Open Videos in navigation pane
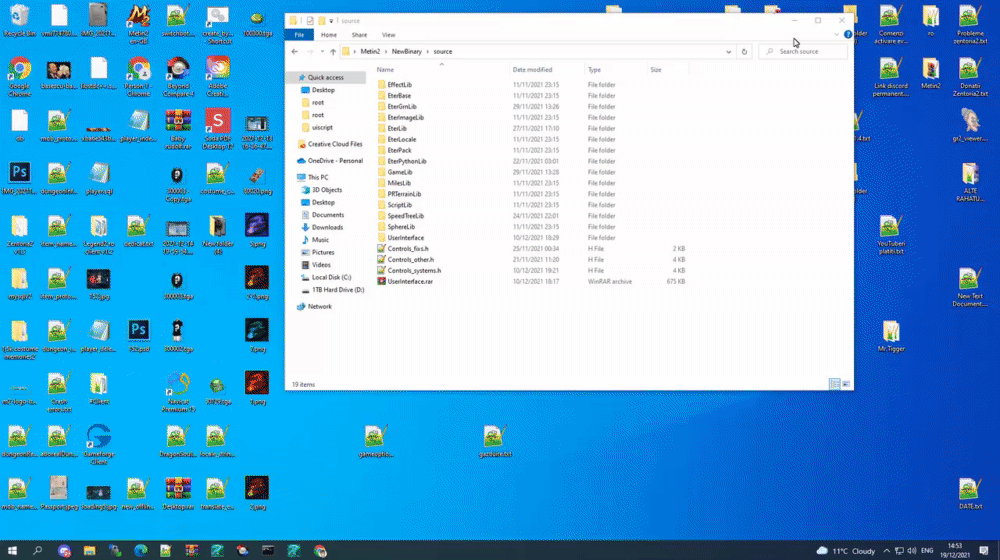1000x560 pixels. point(321,265)
